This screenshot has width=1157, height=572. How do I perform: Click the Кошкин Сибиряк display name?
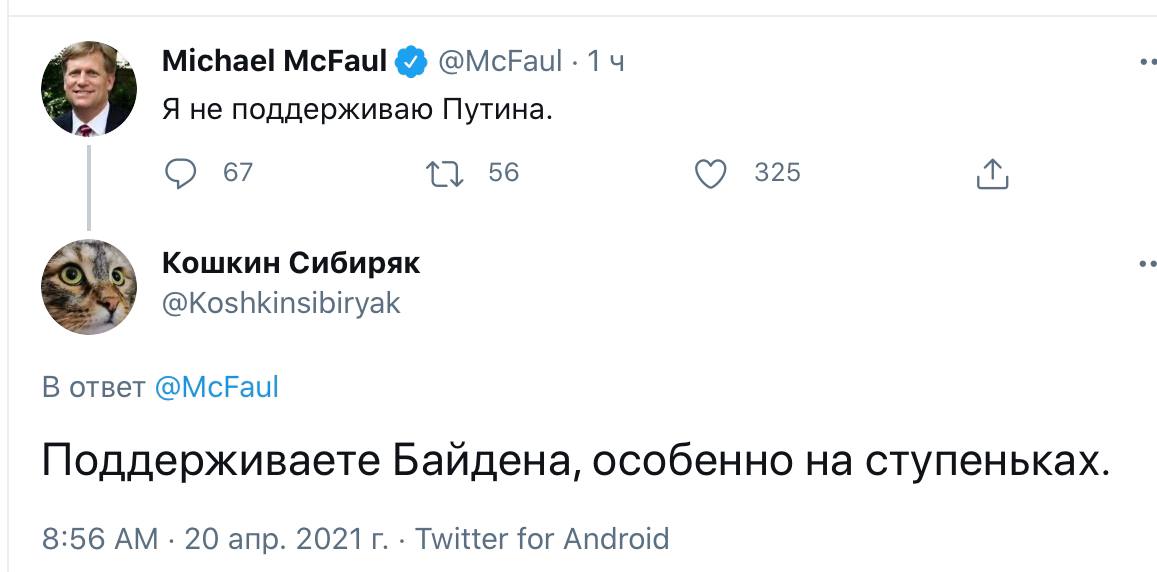pyautogui.click(x=291, y=263)
